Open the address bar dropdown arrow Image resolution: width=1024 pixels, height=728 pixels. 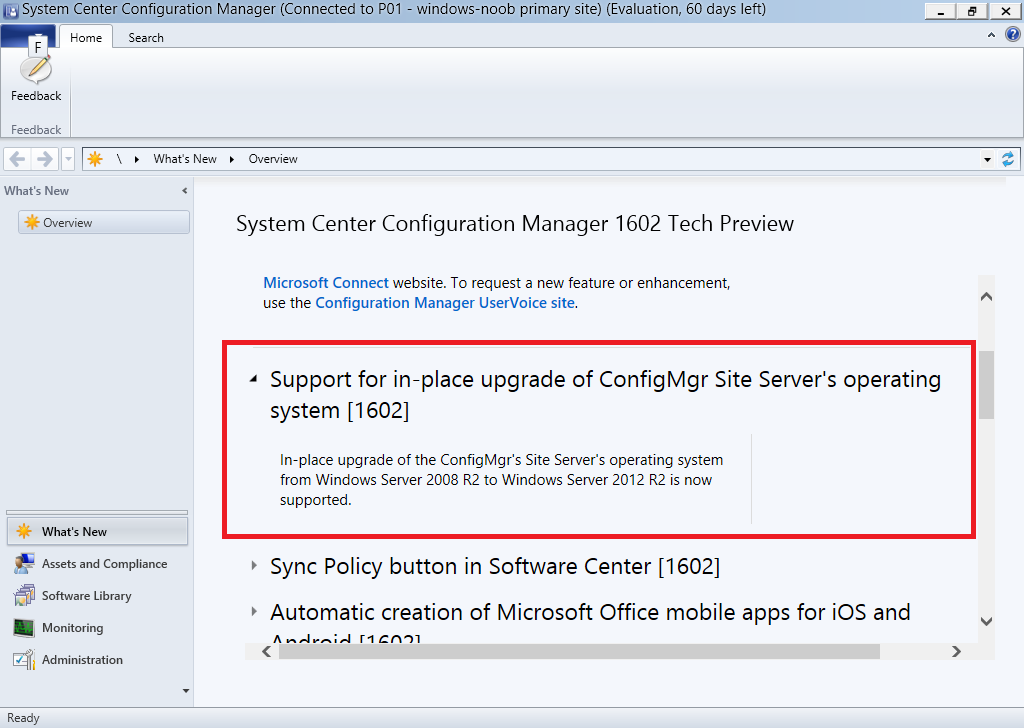[x=987, y=159]
